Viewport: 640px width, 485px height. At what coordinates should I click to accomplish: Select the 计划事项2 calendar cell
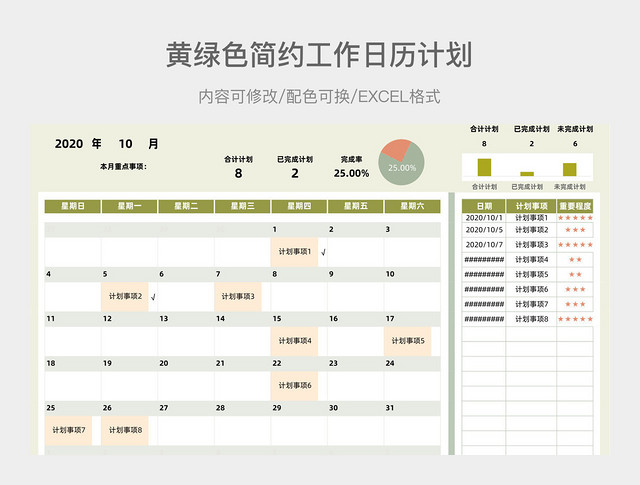pos(125,296)
